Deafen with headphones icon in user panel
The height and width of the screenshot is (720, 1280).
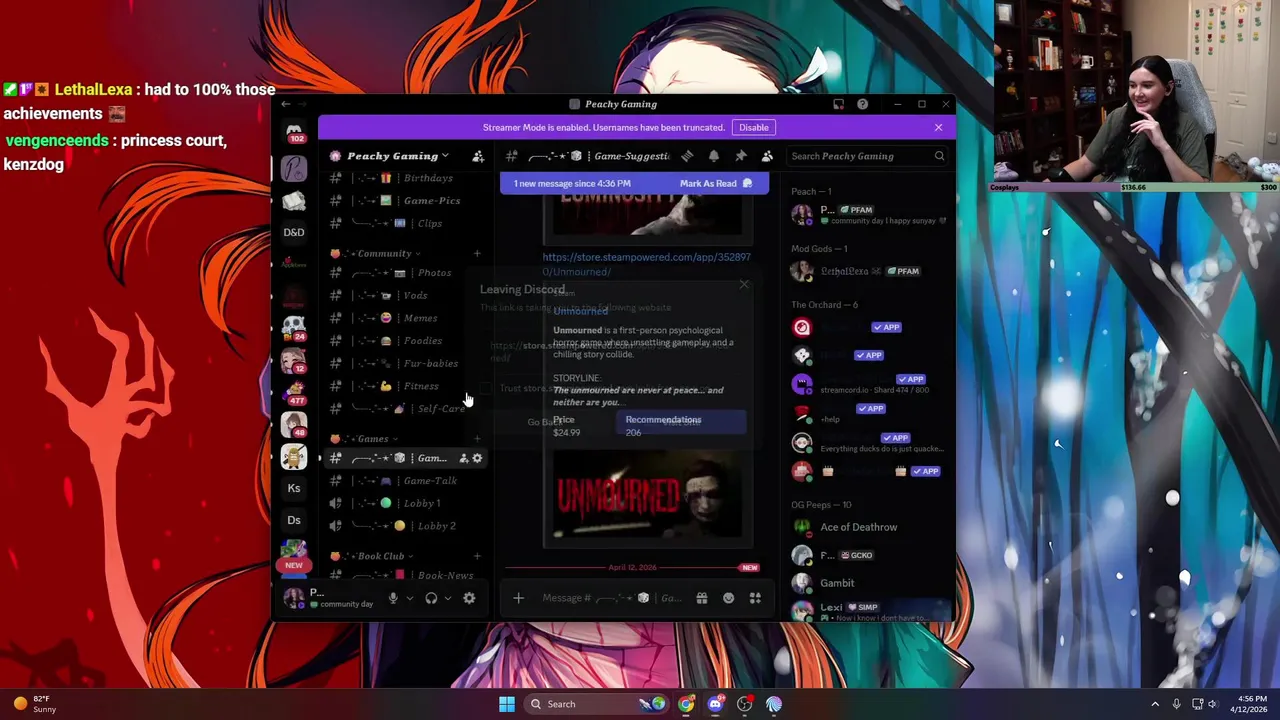[x=431, y=598]
